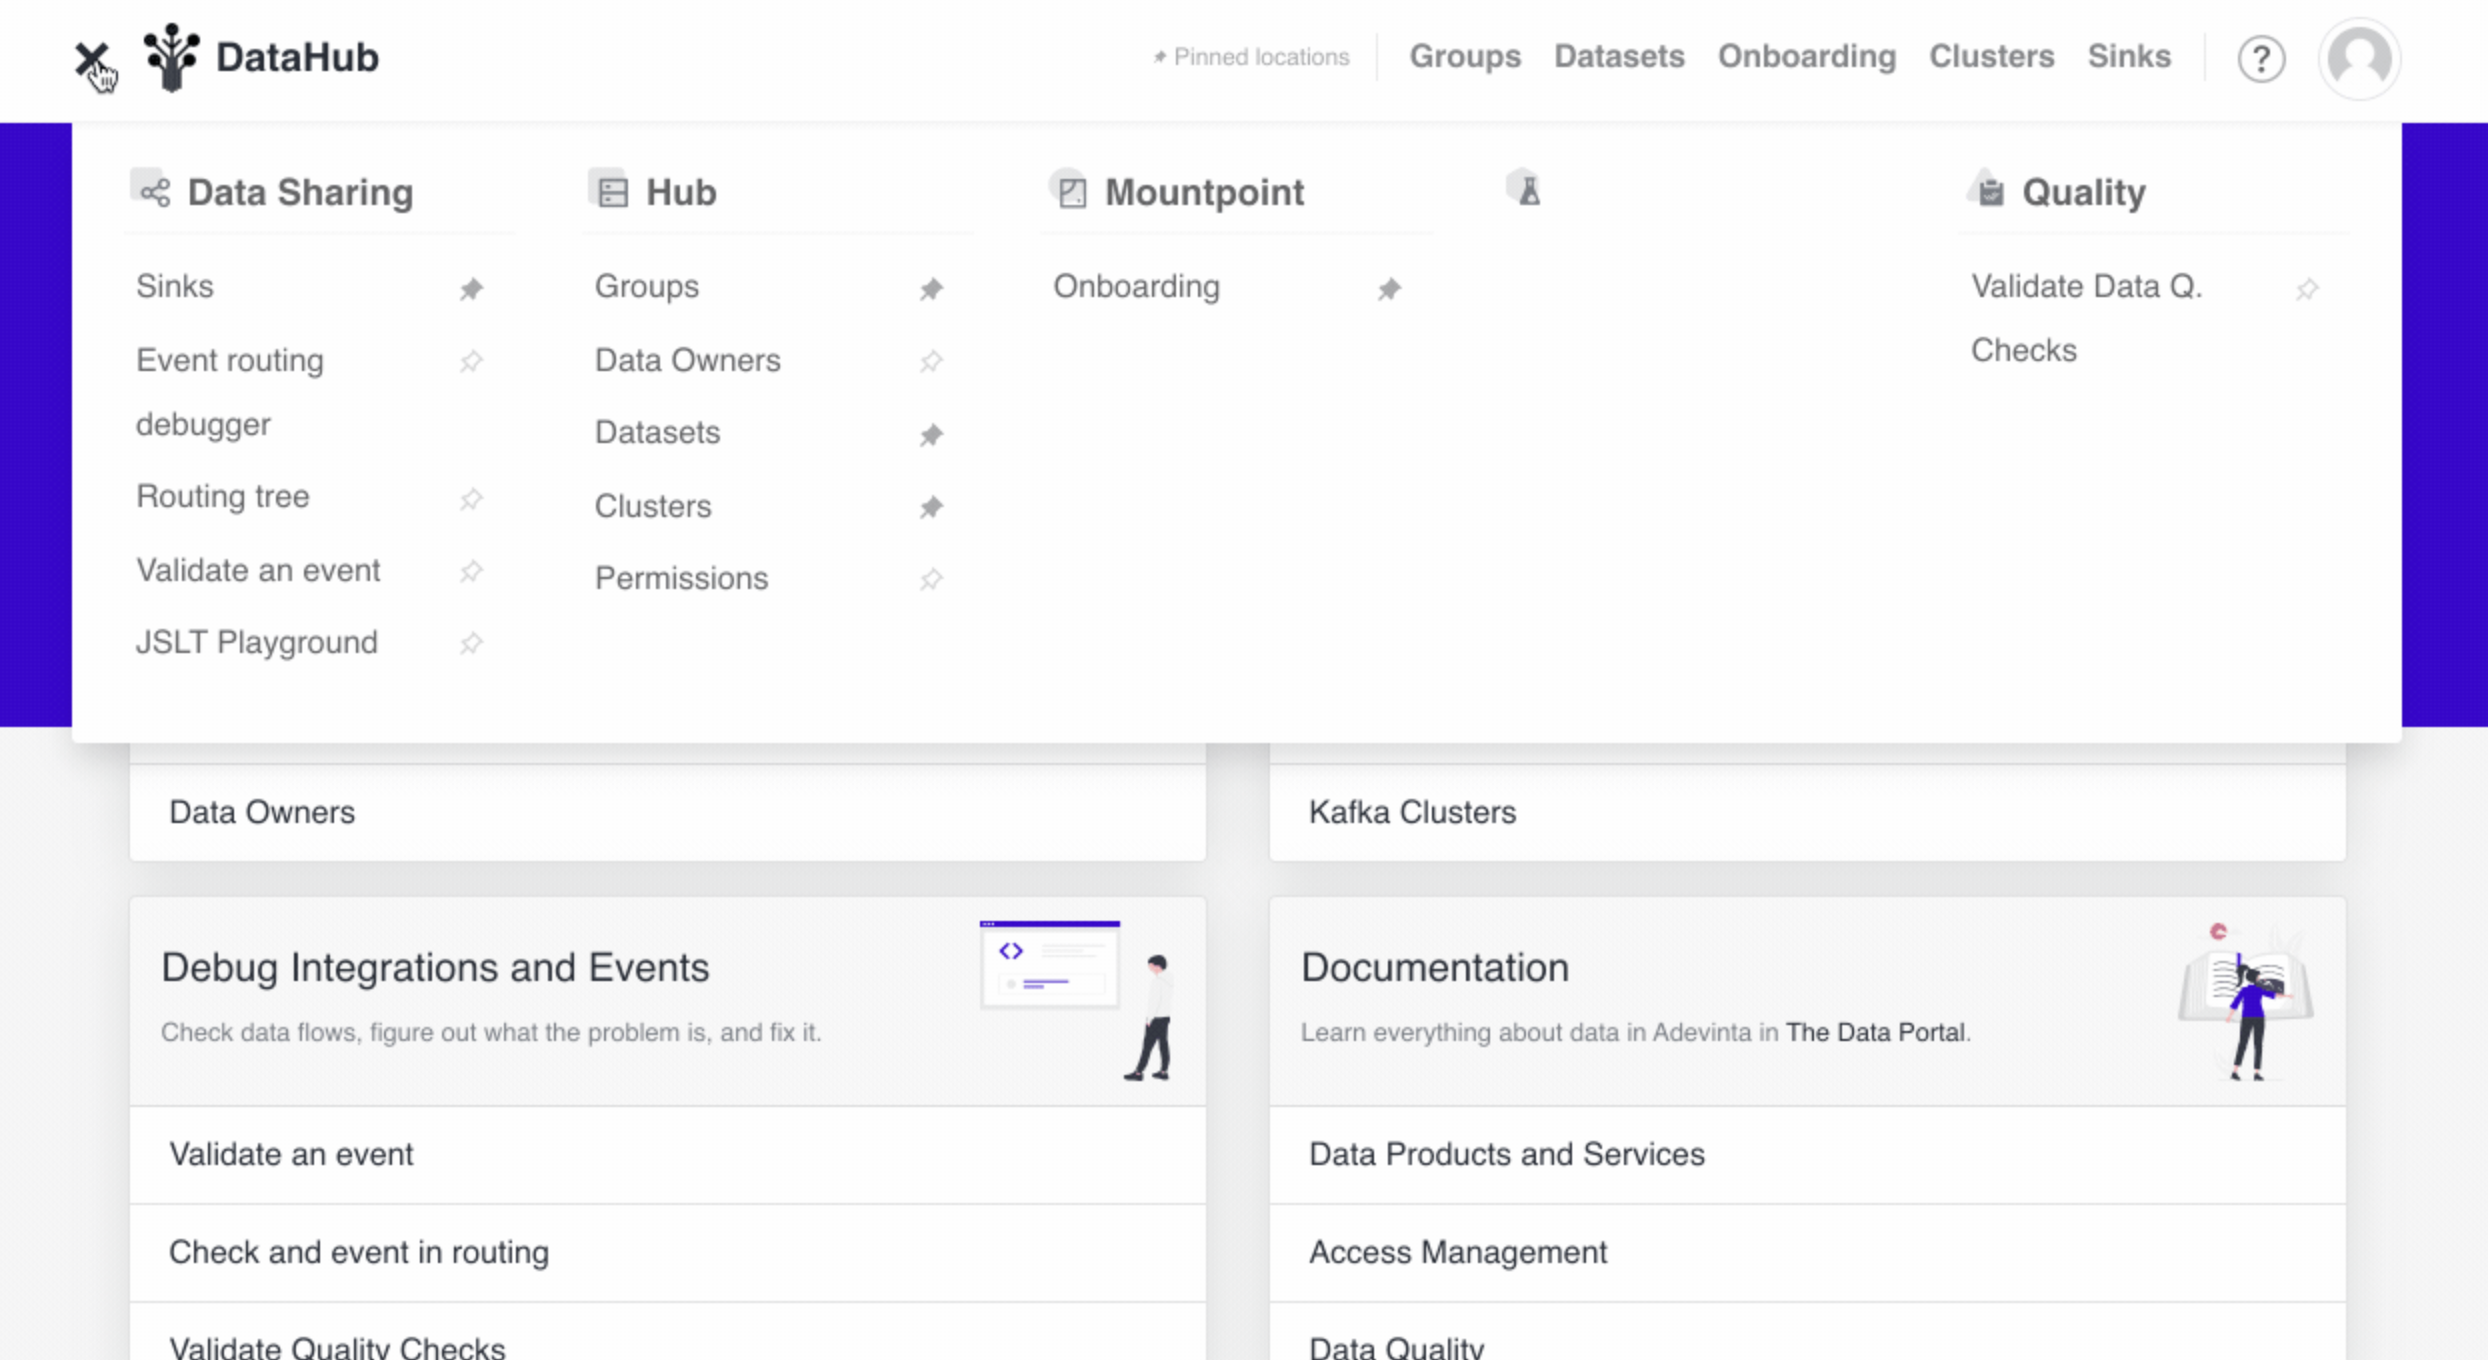Open Kafka Clusters card link
This screenshot has height=1360, width=2488.
click(x=1807, y=812)
